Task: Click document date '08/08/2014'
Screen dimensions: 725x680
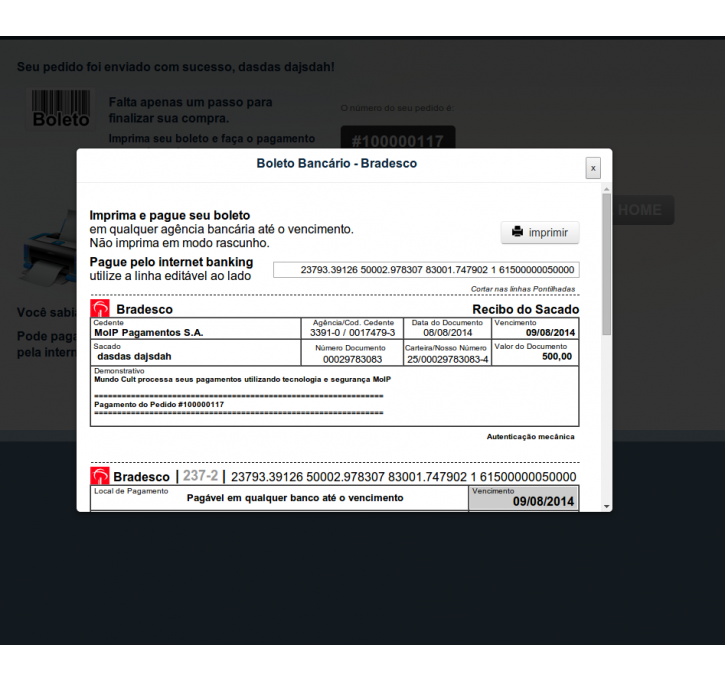Action: (x=448, y=332)
